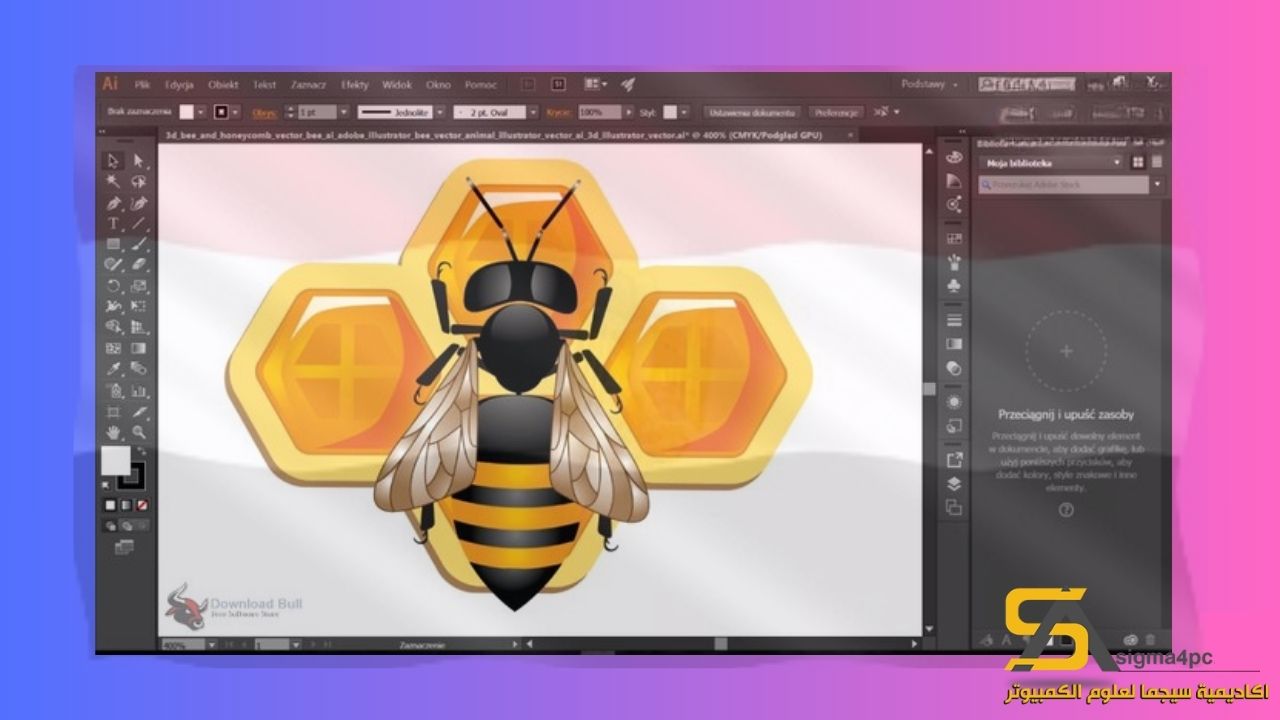Open the Stroke panel from dock

[x=954, y=320]
